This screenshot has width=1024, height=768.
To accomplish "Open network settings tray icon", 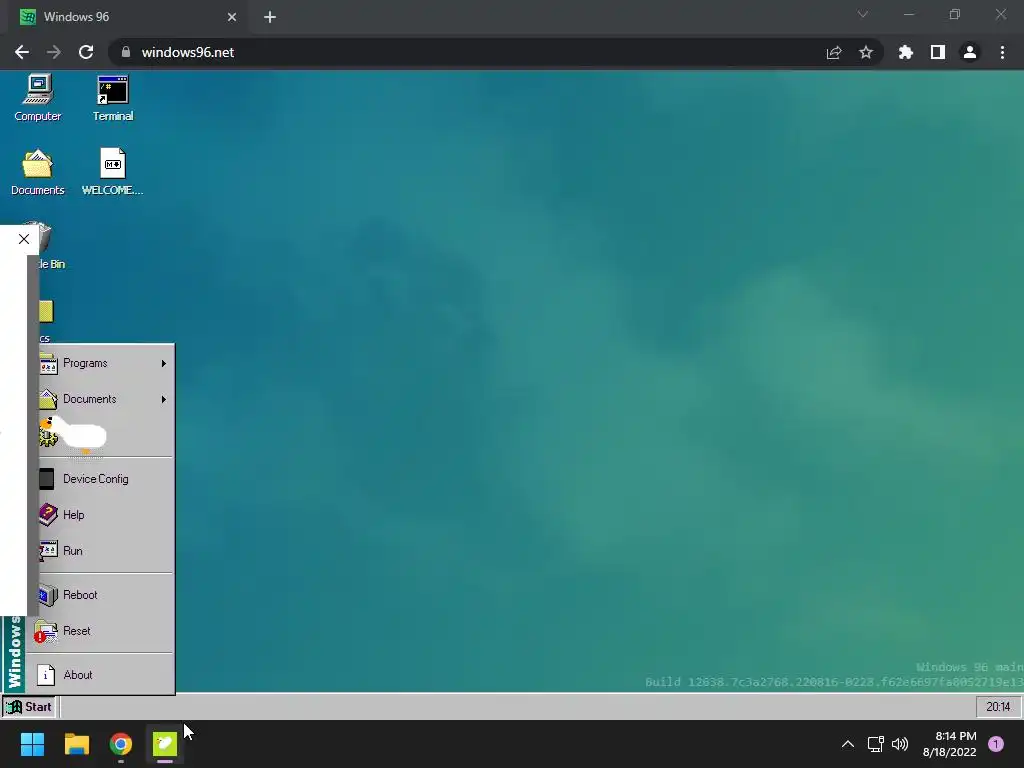I will [875, 744].
